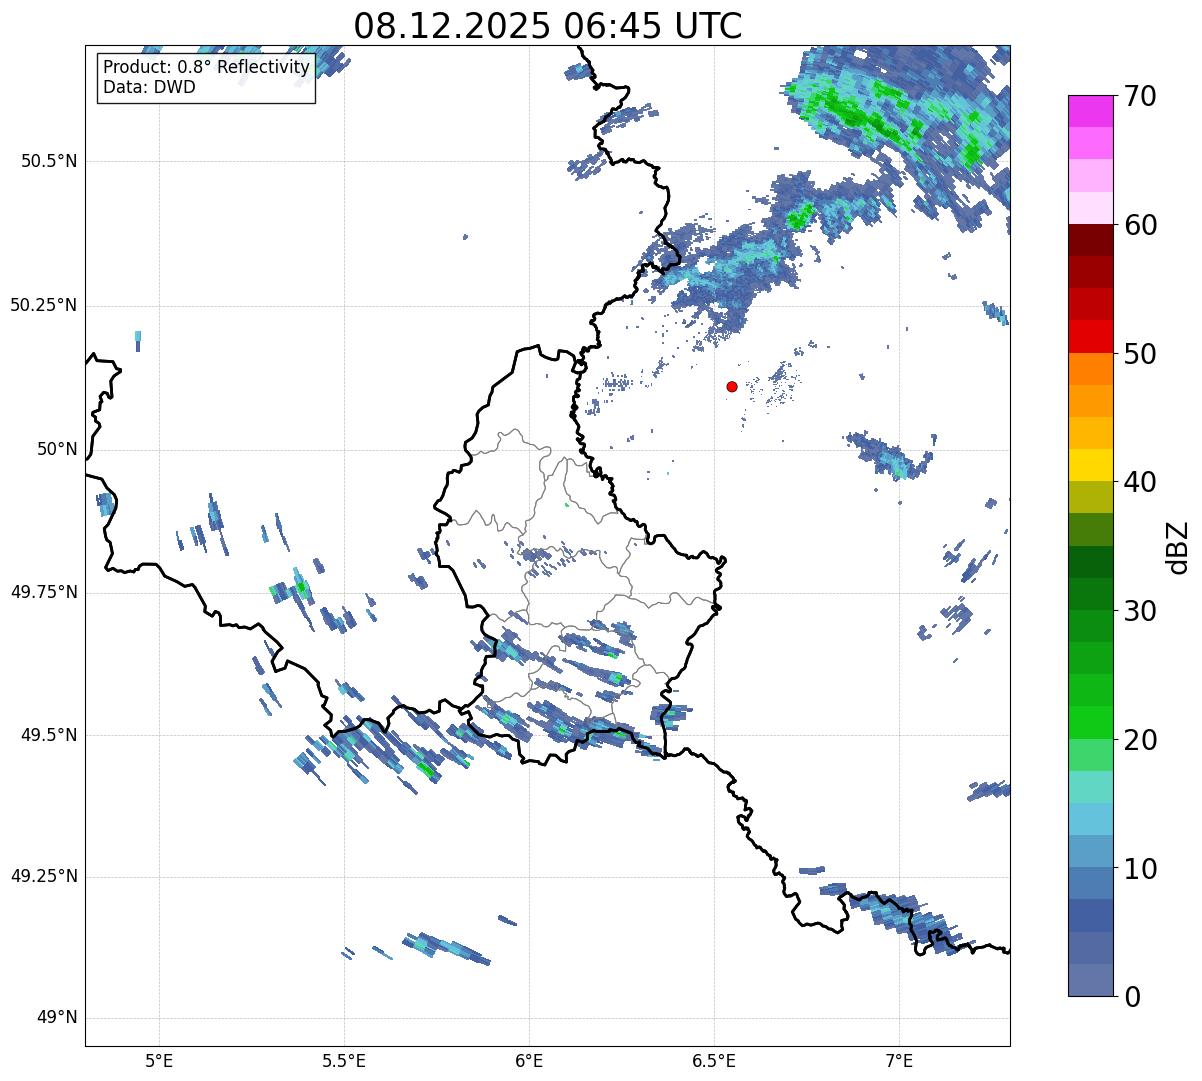The width and height of the screenshot is (1202, 1081).
Task: Click the colorbar tick label 70
Action: 1140,97
